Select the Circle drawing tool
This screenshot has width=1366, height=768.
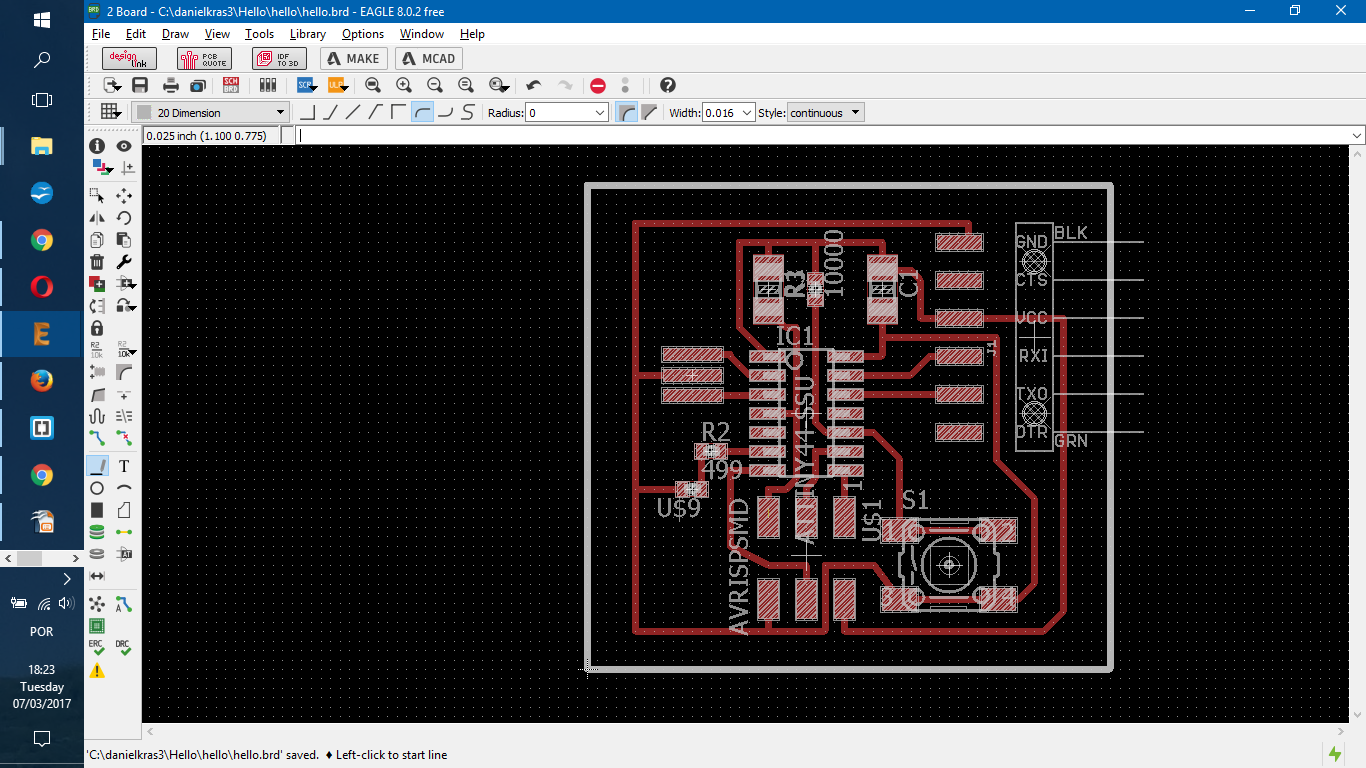click(97, 488)
